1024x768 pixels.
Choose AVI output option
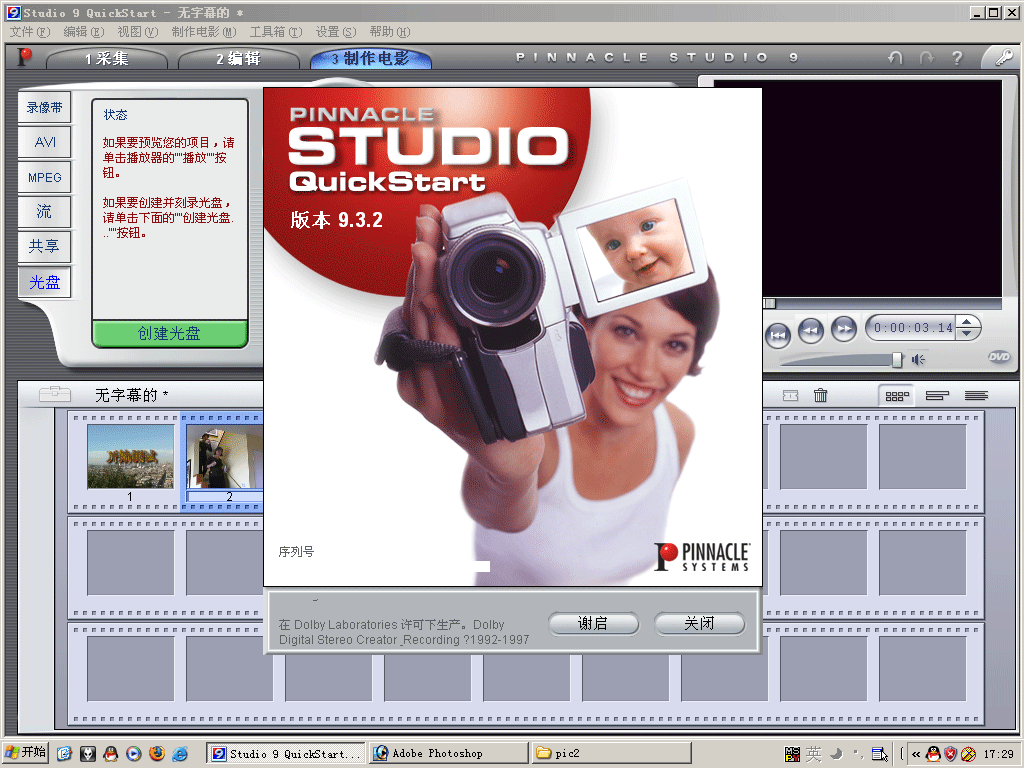click(44, 142)
